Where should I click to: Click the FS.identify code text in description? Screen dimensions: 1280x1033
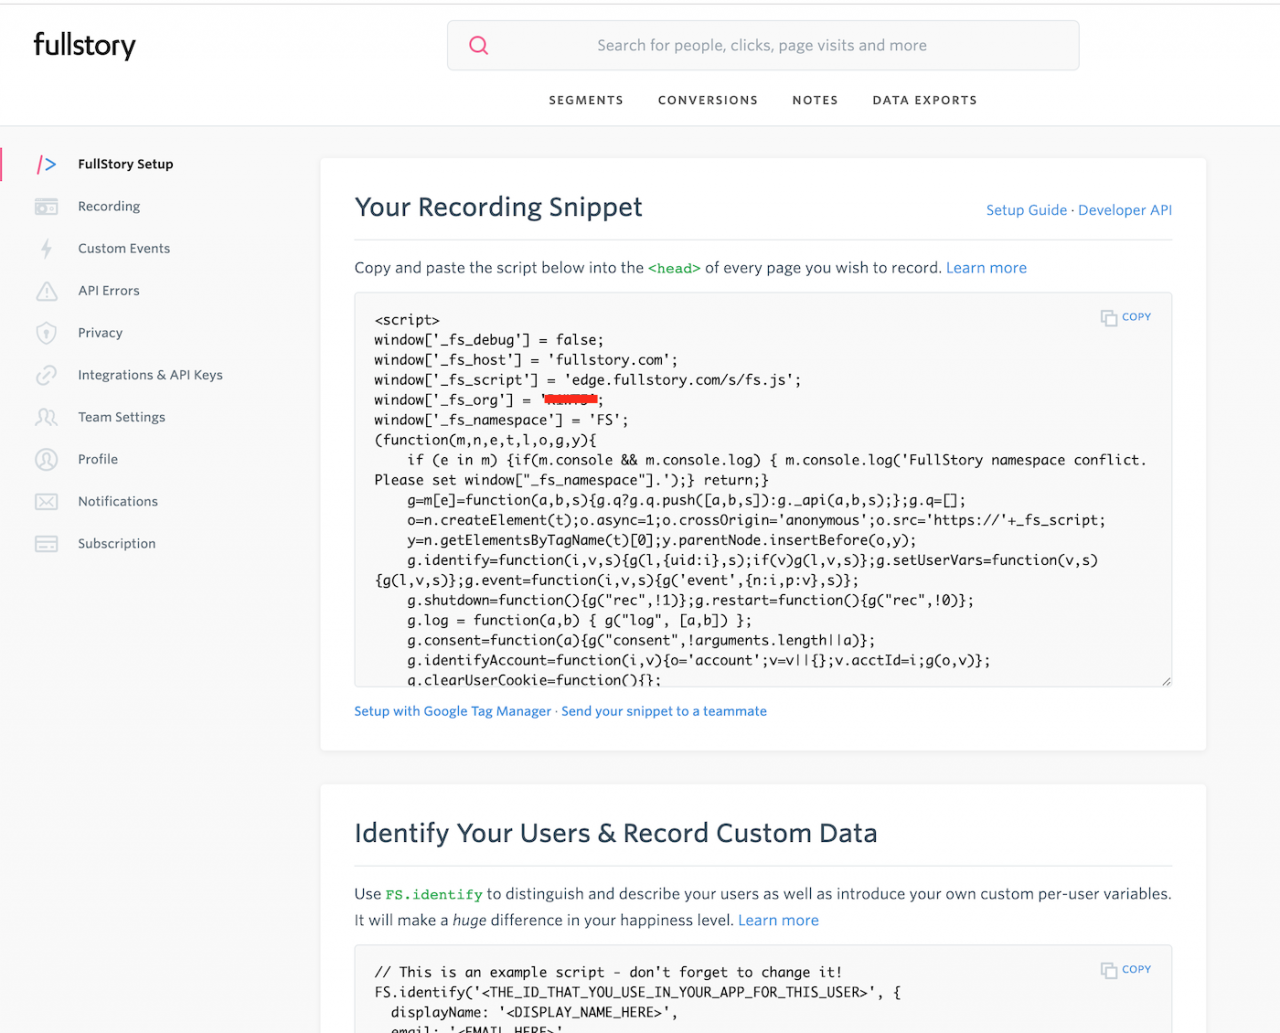pos(434,894)
